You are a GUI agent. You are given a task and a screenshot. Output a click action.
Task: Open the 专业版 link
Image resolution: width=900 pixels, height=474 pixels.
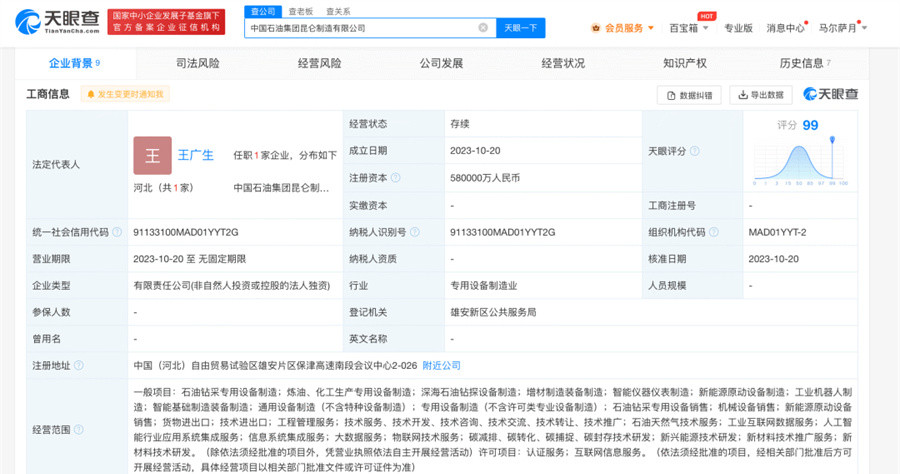coord(738,28)
